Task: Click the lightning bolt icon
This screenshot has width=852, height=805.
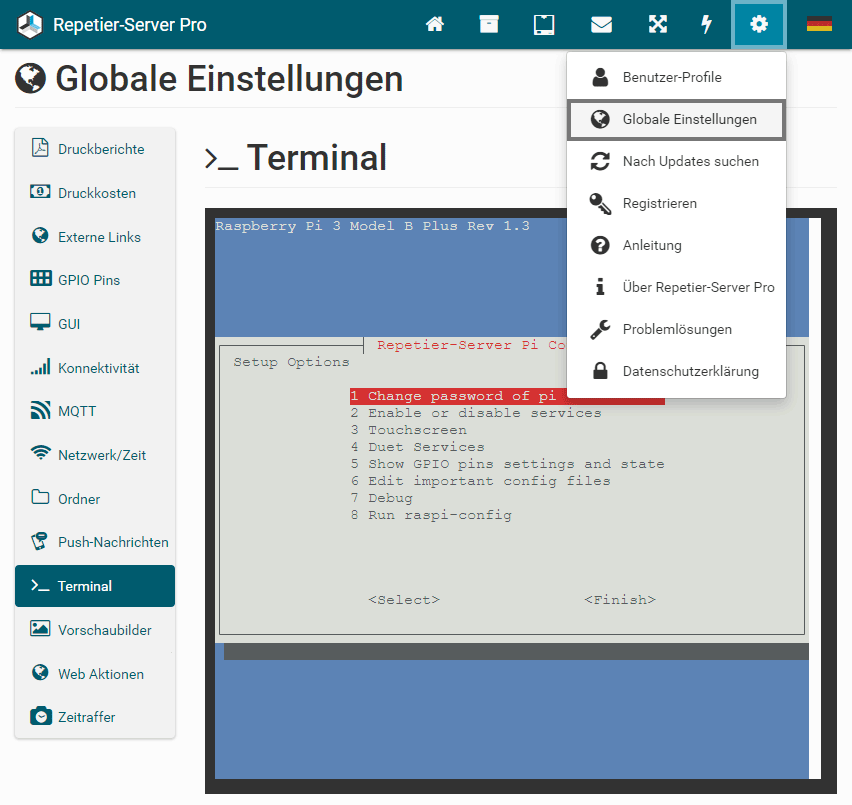Action: [706, 24]
